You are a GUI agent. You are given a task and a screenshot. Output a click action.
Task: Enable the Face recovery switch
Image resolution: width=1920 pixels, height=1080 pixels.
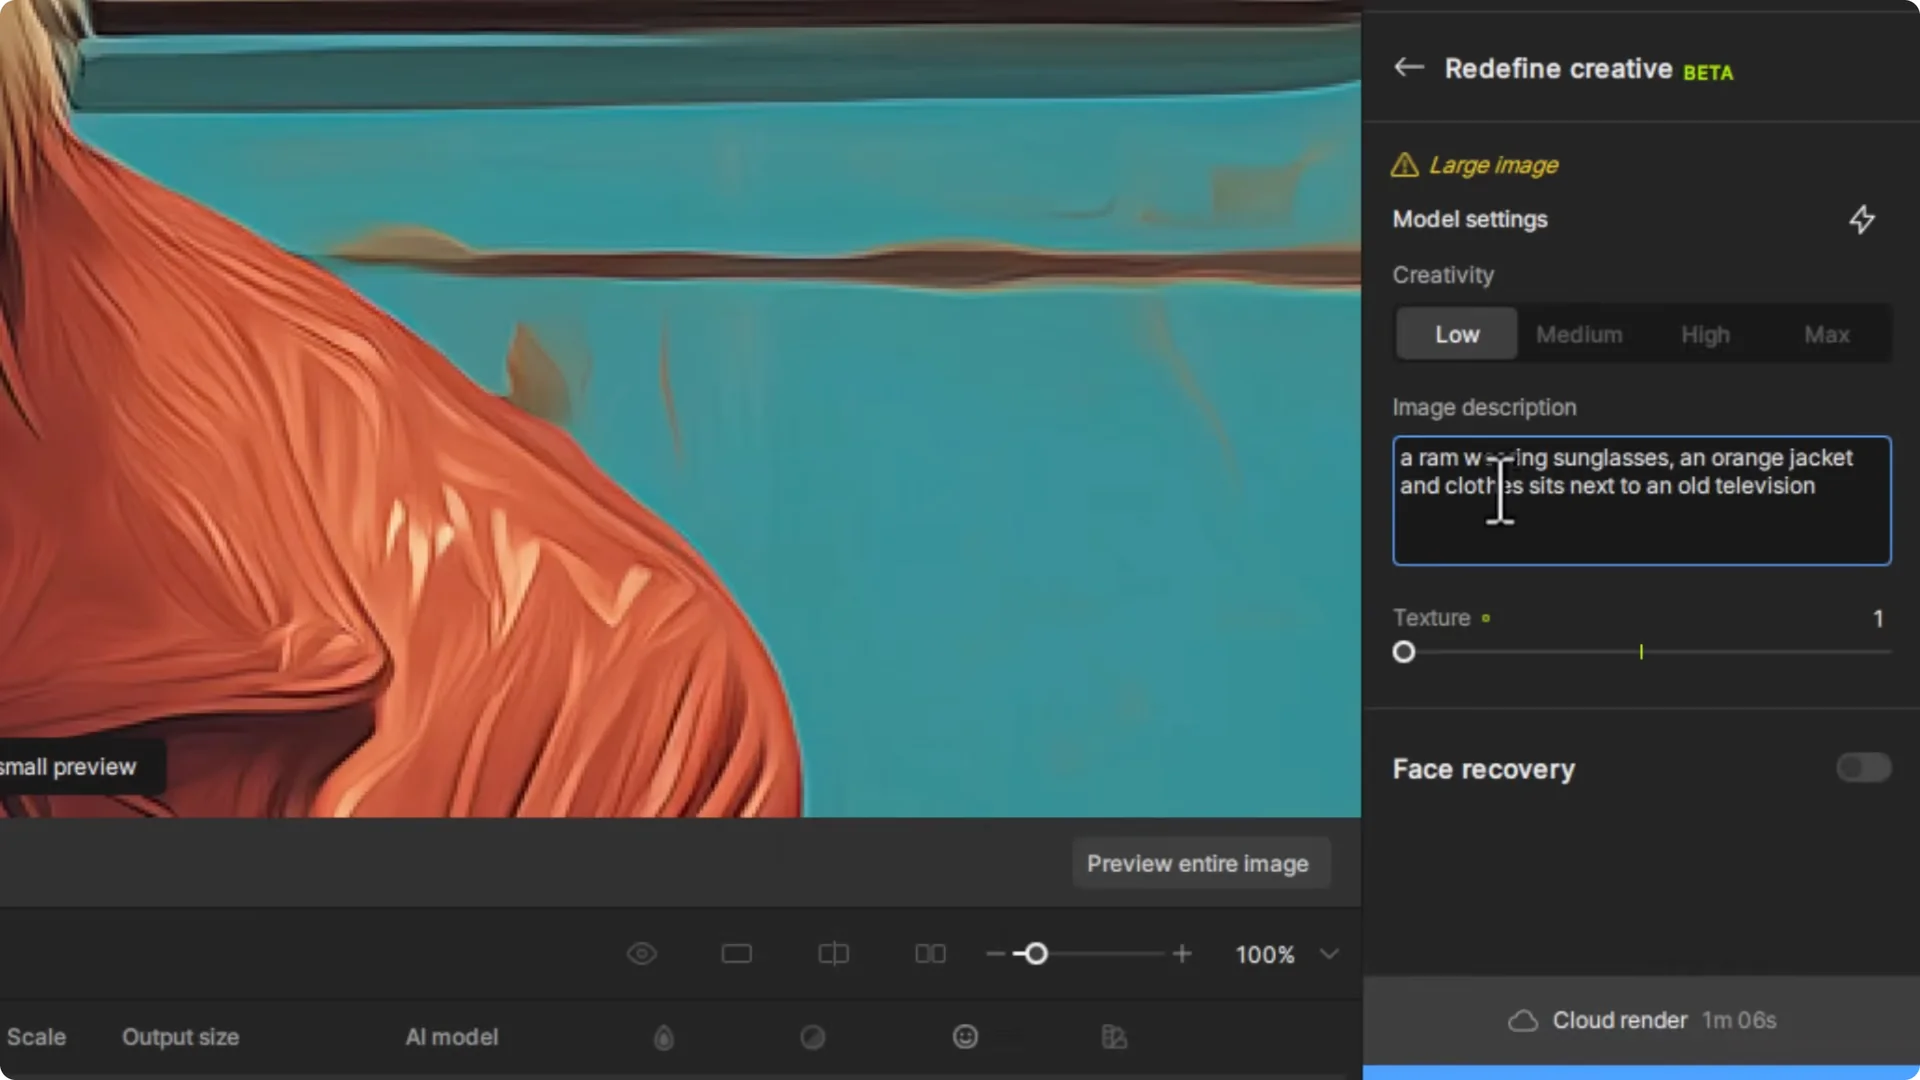pyautogui.click(x=1861, y=768)
